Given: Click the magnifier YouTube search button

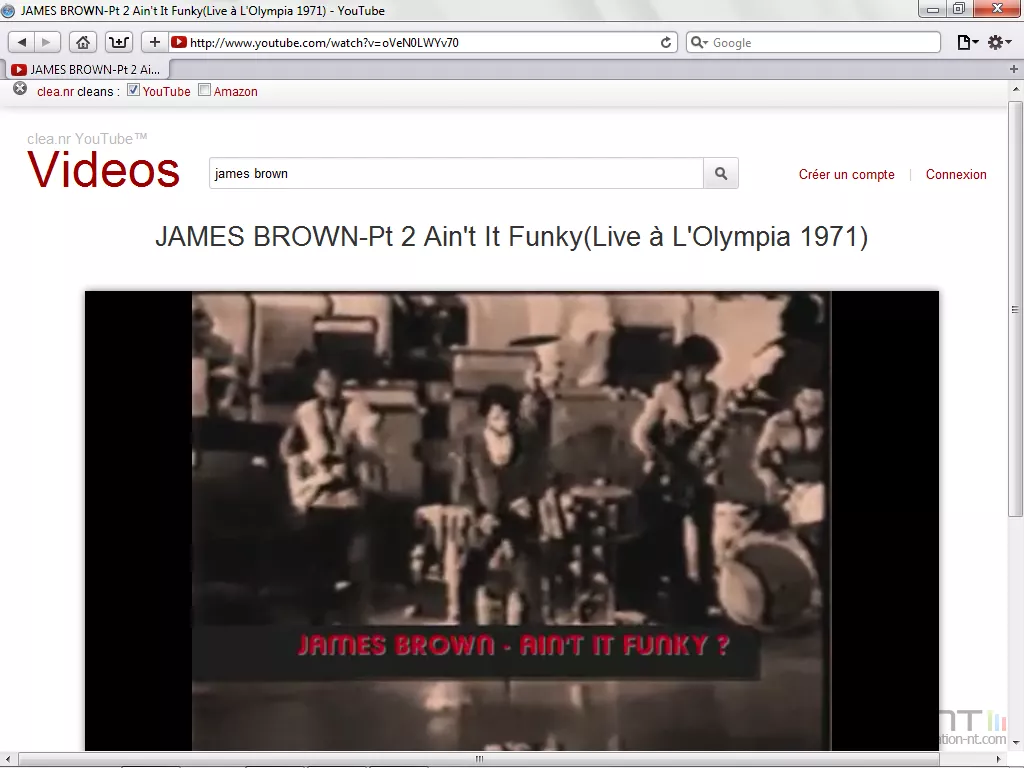Looking at the screenshot, I should pyautogui.click(x=721, y=173).
